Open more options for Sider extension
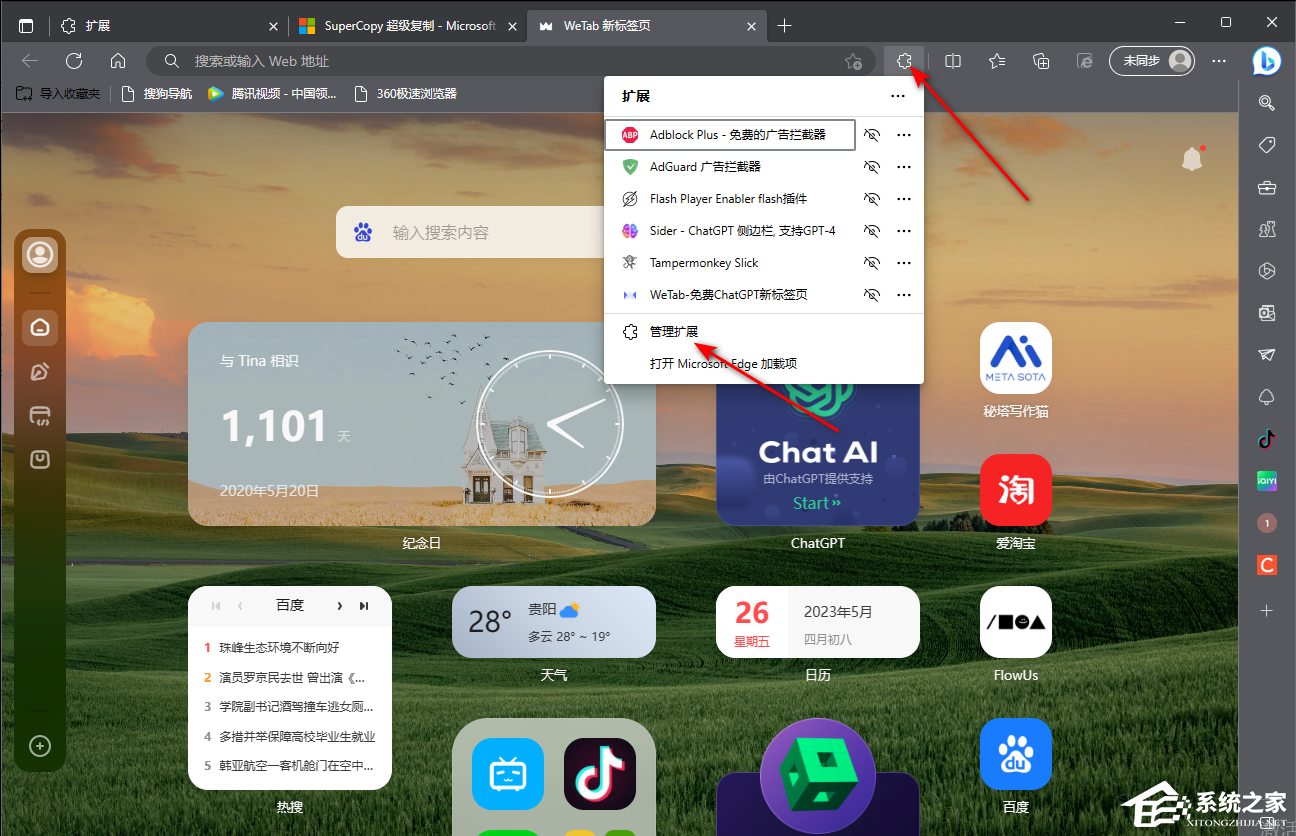This screenshot has height=836, width=1296. point(904,231)
